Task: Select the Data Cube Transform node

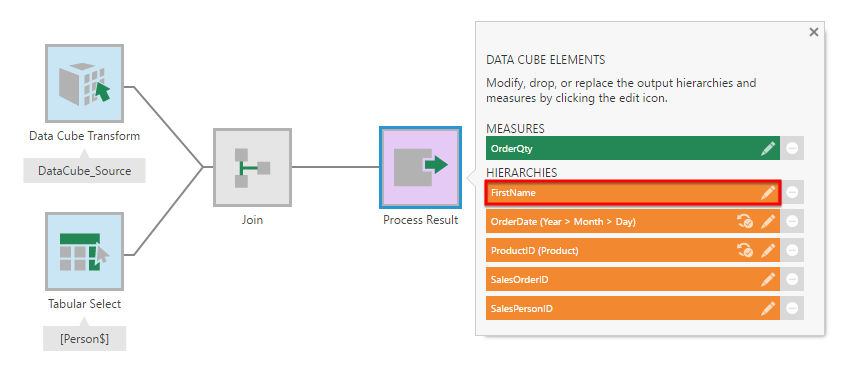Action: [85, 84]
